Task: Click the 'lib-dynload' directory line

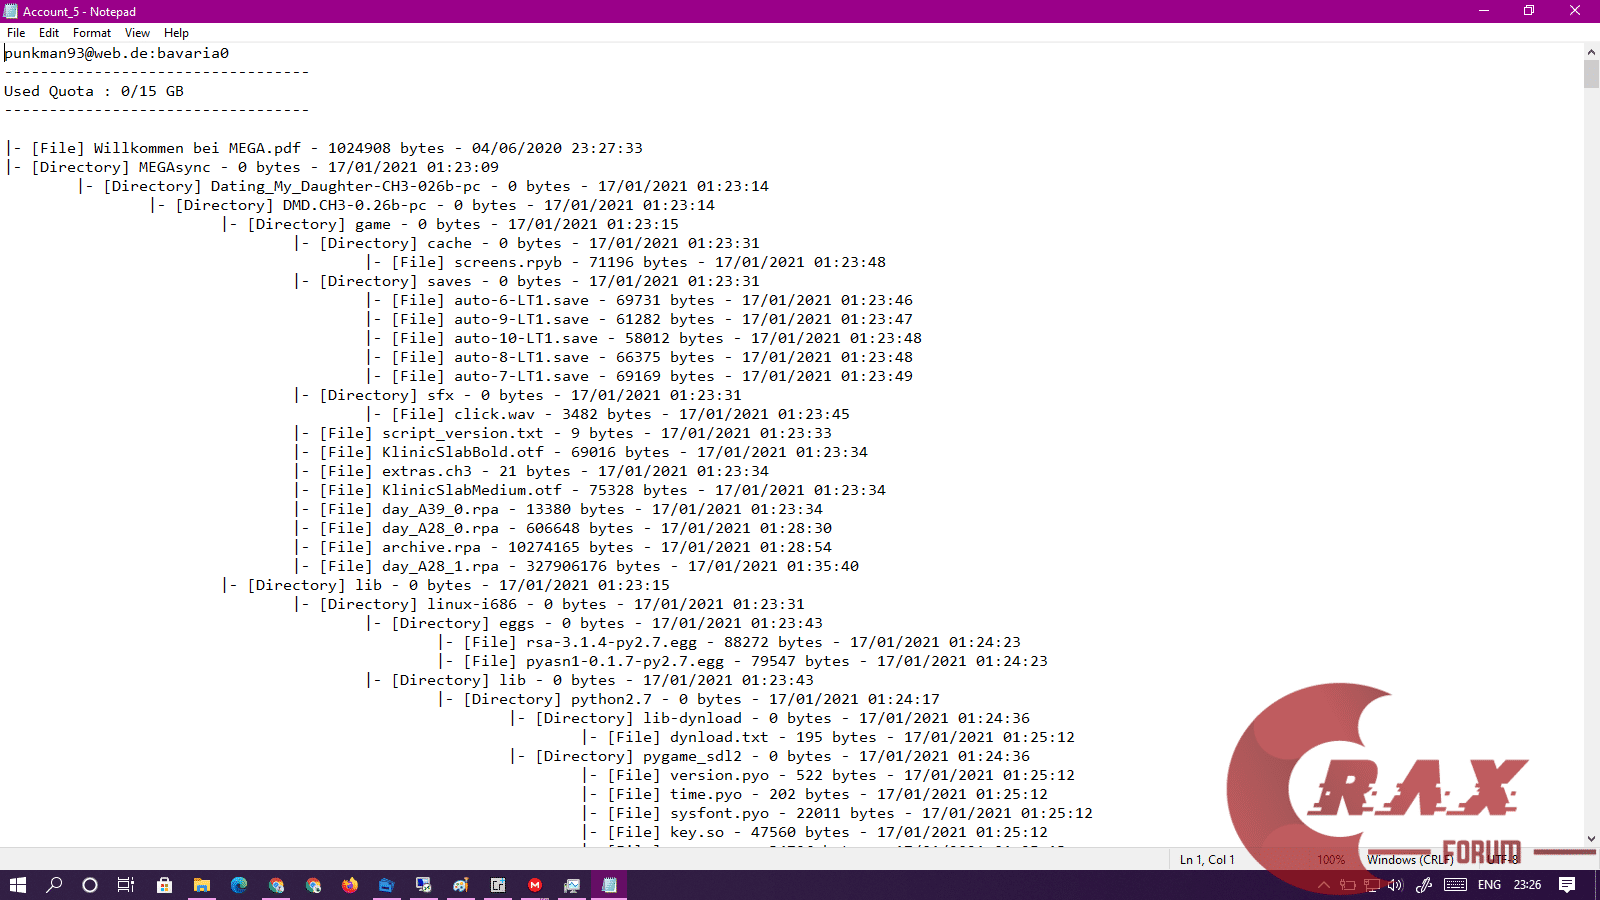Action: click(770, 718)
